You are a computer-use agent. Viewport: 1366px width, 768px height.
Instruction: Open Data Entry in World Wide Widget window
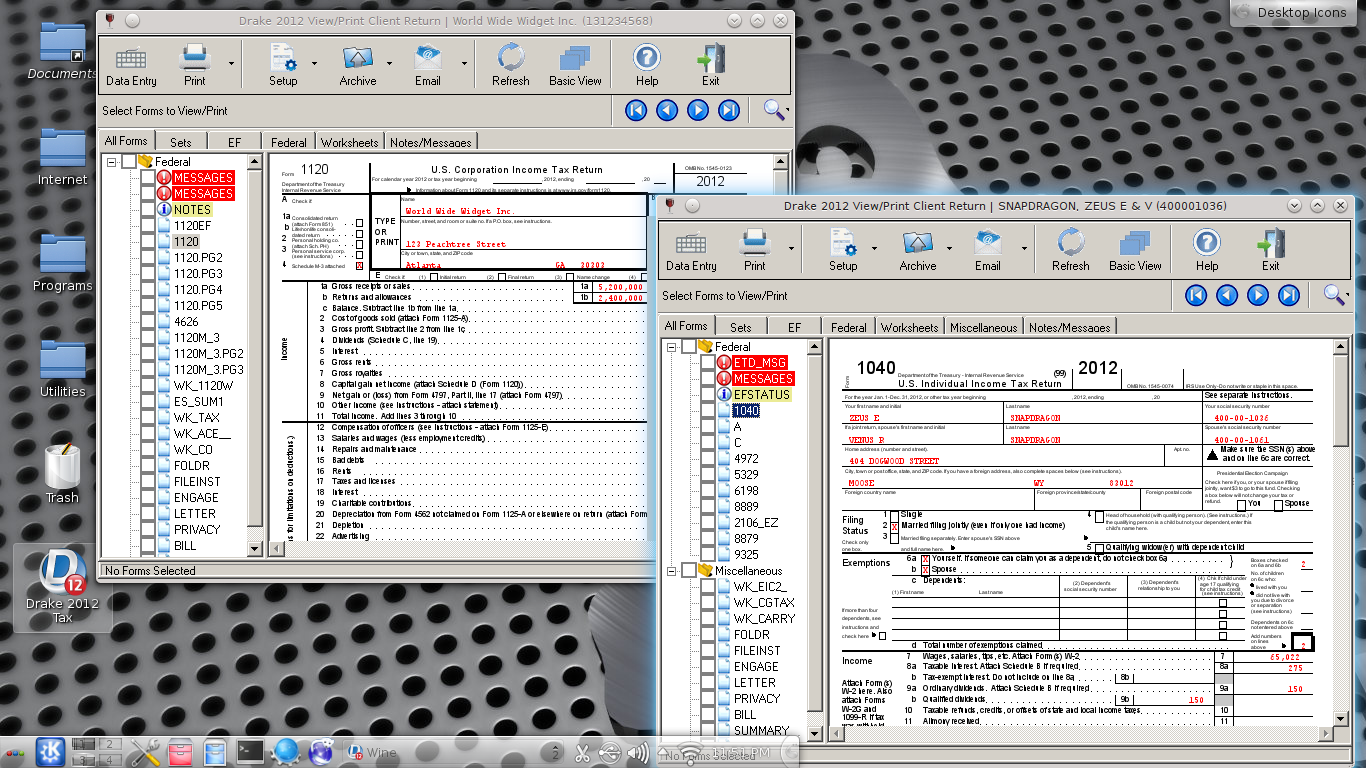coord(131,65)
